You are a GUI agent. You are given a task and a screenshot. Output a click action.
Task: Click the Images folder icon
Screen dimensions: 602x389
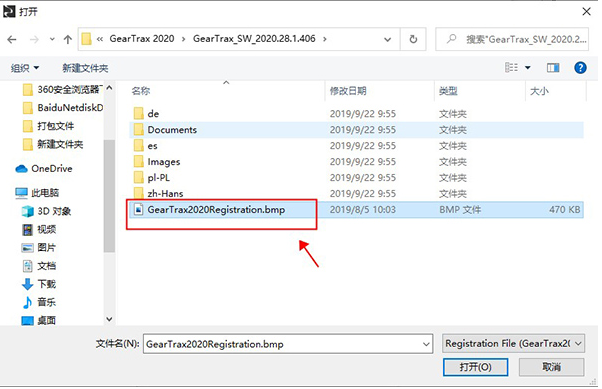click(139, 162)
